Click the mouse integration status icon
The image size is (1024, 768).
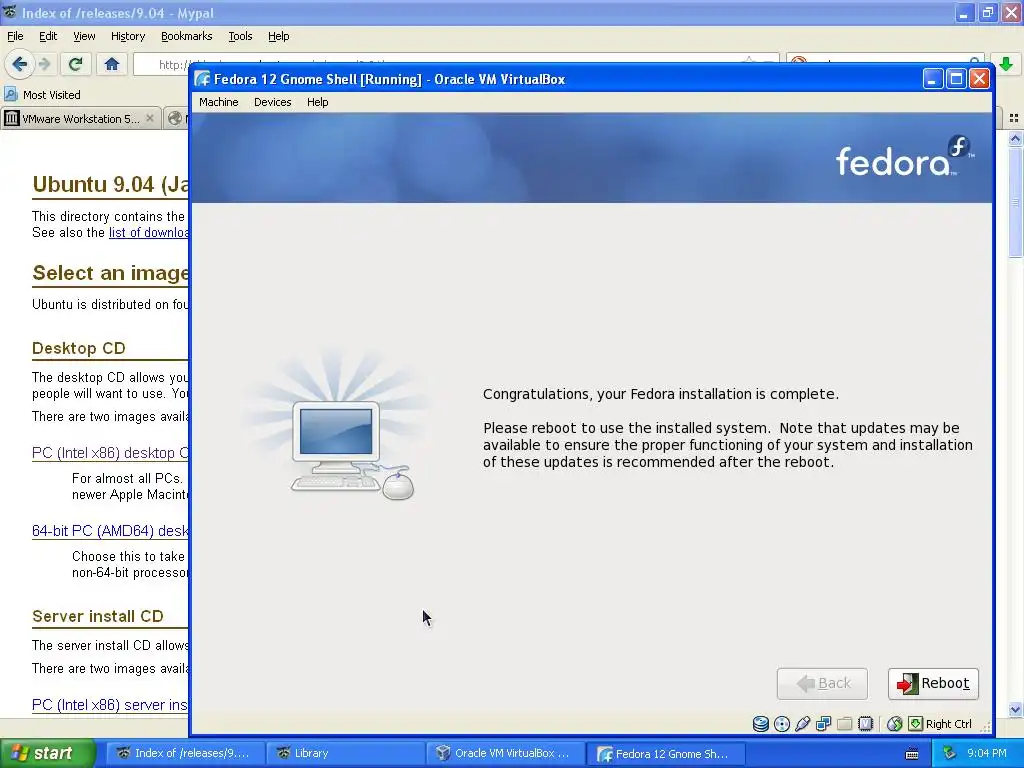tap(895, 724)
